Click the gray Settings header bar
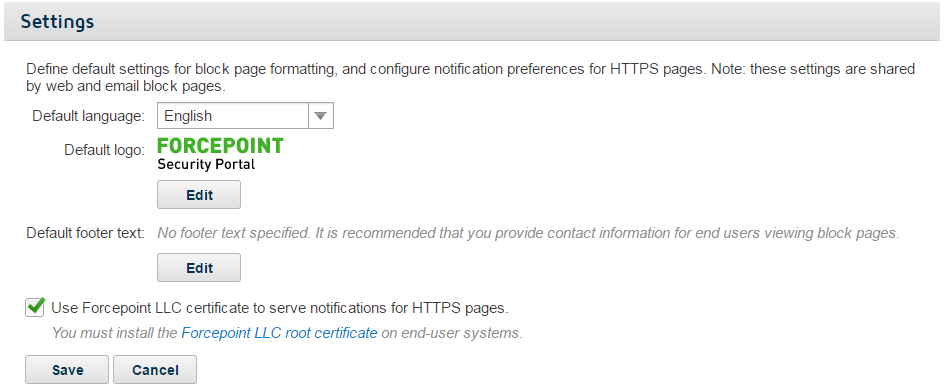944x390 pixels. [x=472, y=22]
